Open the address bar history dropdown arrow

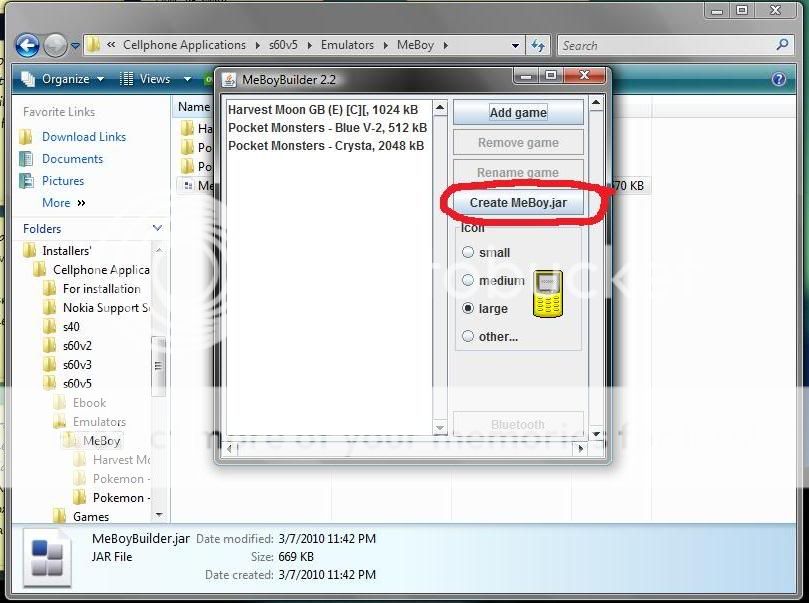[515, 46]
